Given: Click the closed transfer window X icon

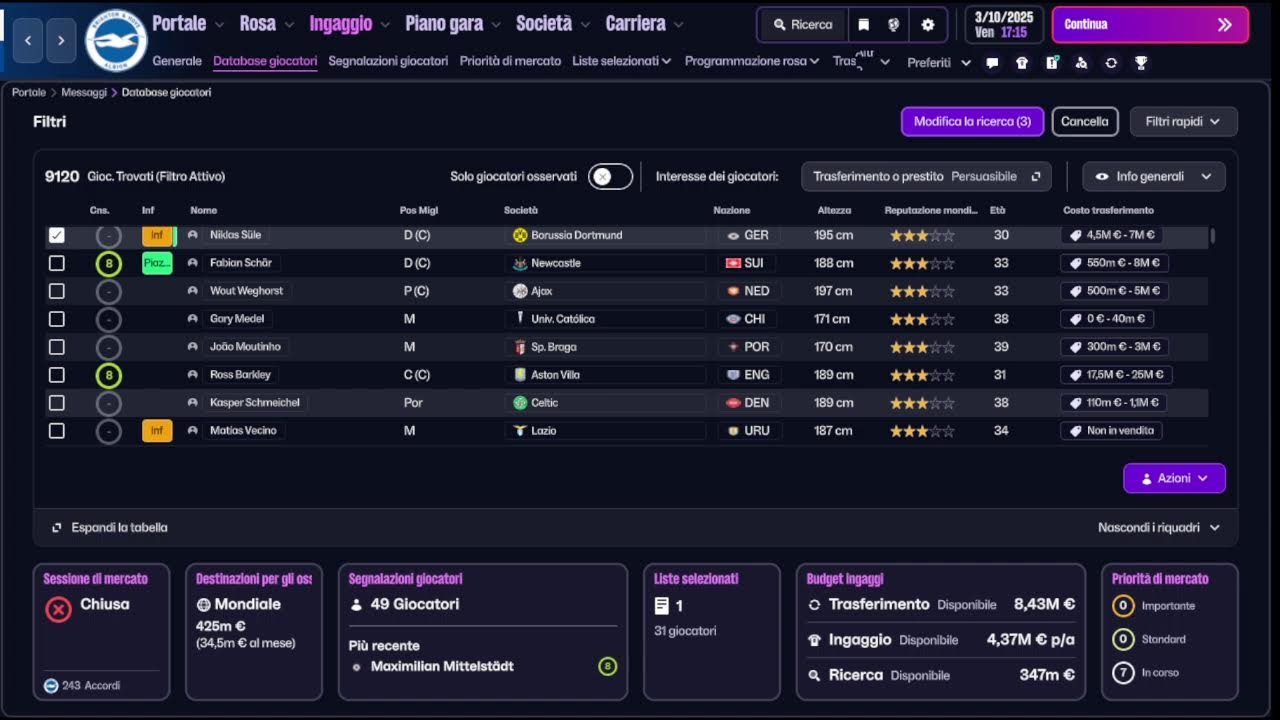Looking at the screenshot, I should [59, 609].
